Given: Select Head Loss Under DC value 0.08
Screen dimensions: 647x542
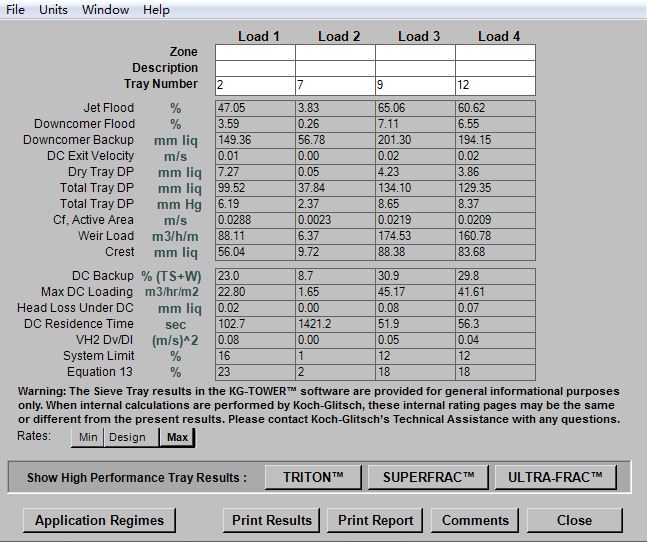Looking at the screenshot, I should (x=416, y=308).
